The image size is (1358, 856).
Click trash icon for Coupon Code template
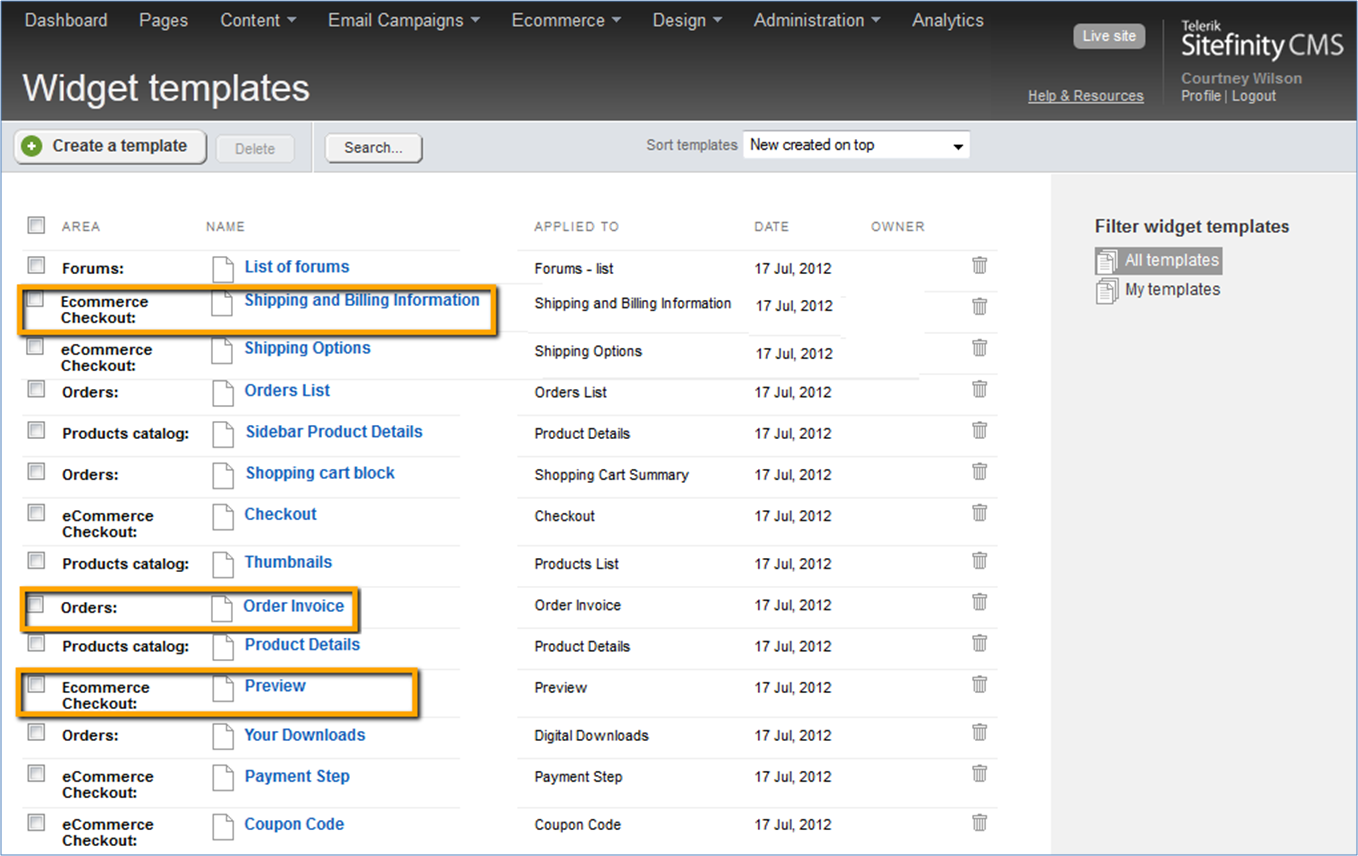[x=979, y=822]
